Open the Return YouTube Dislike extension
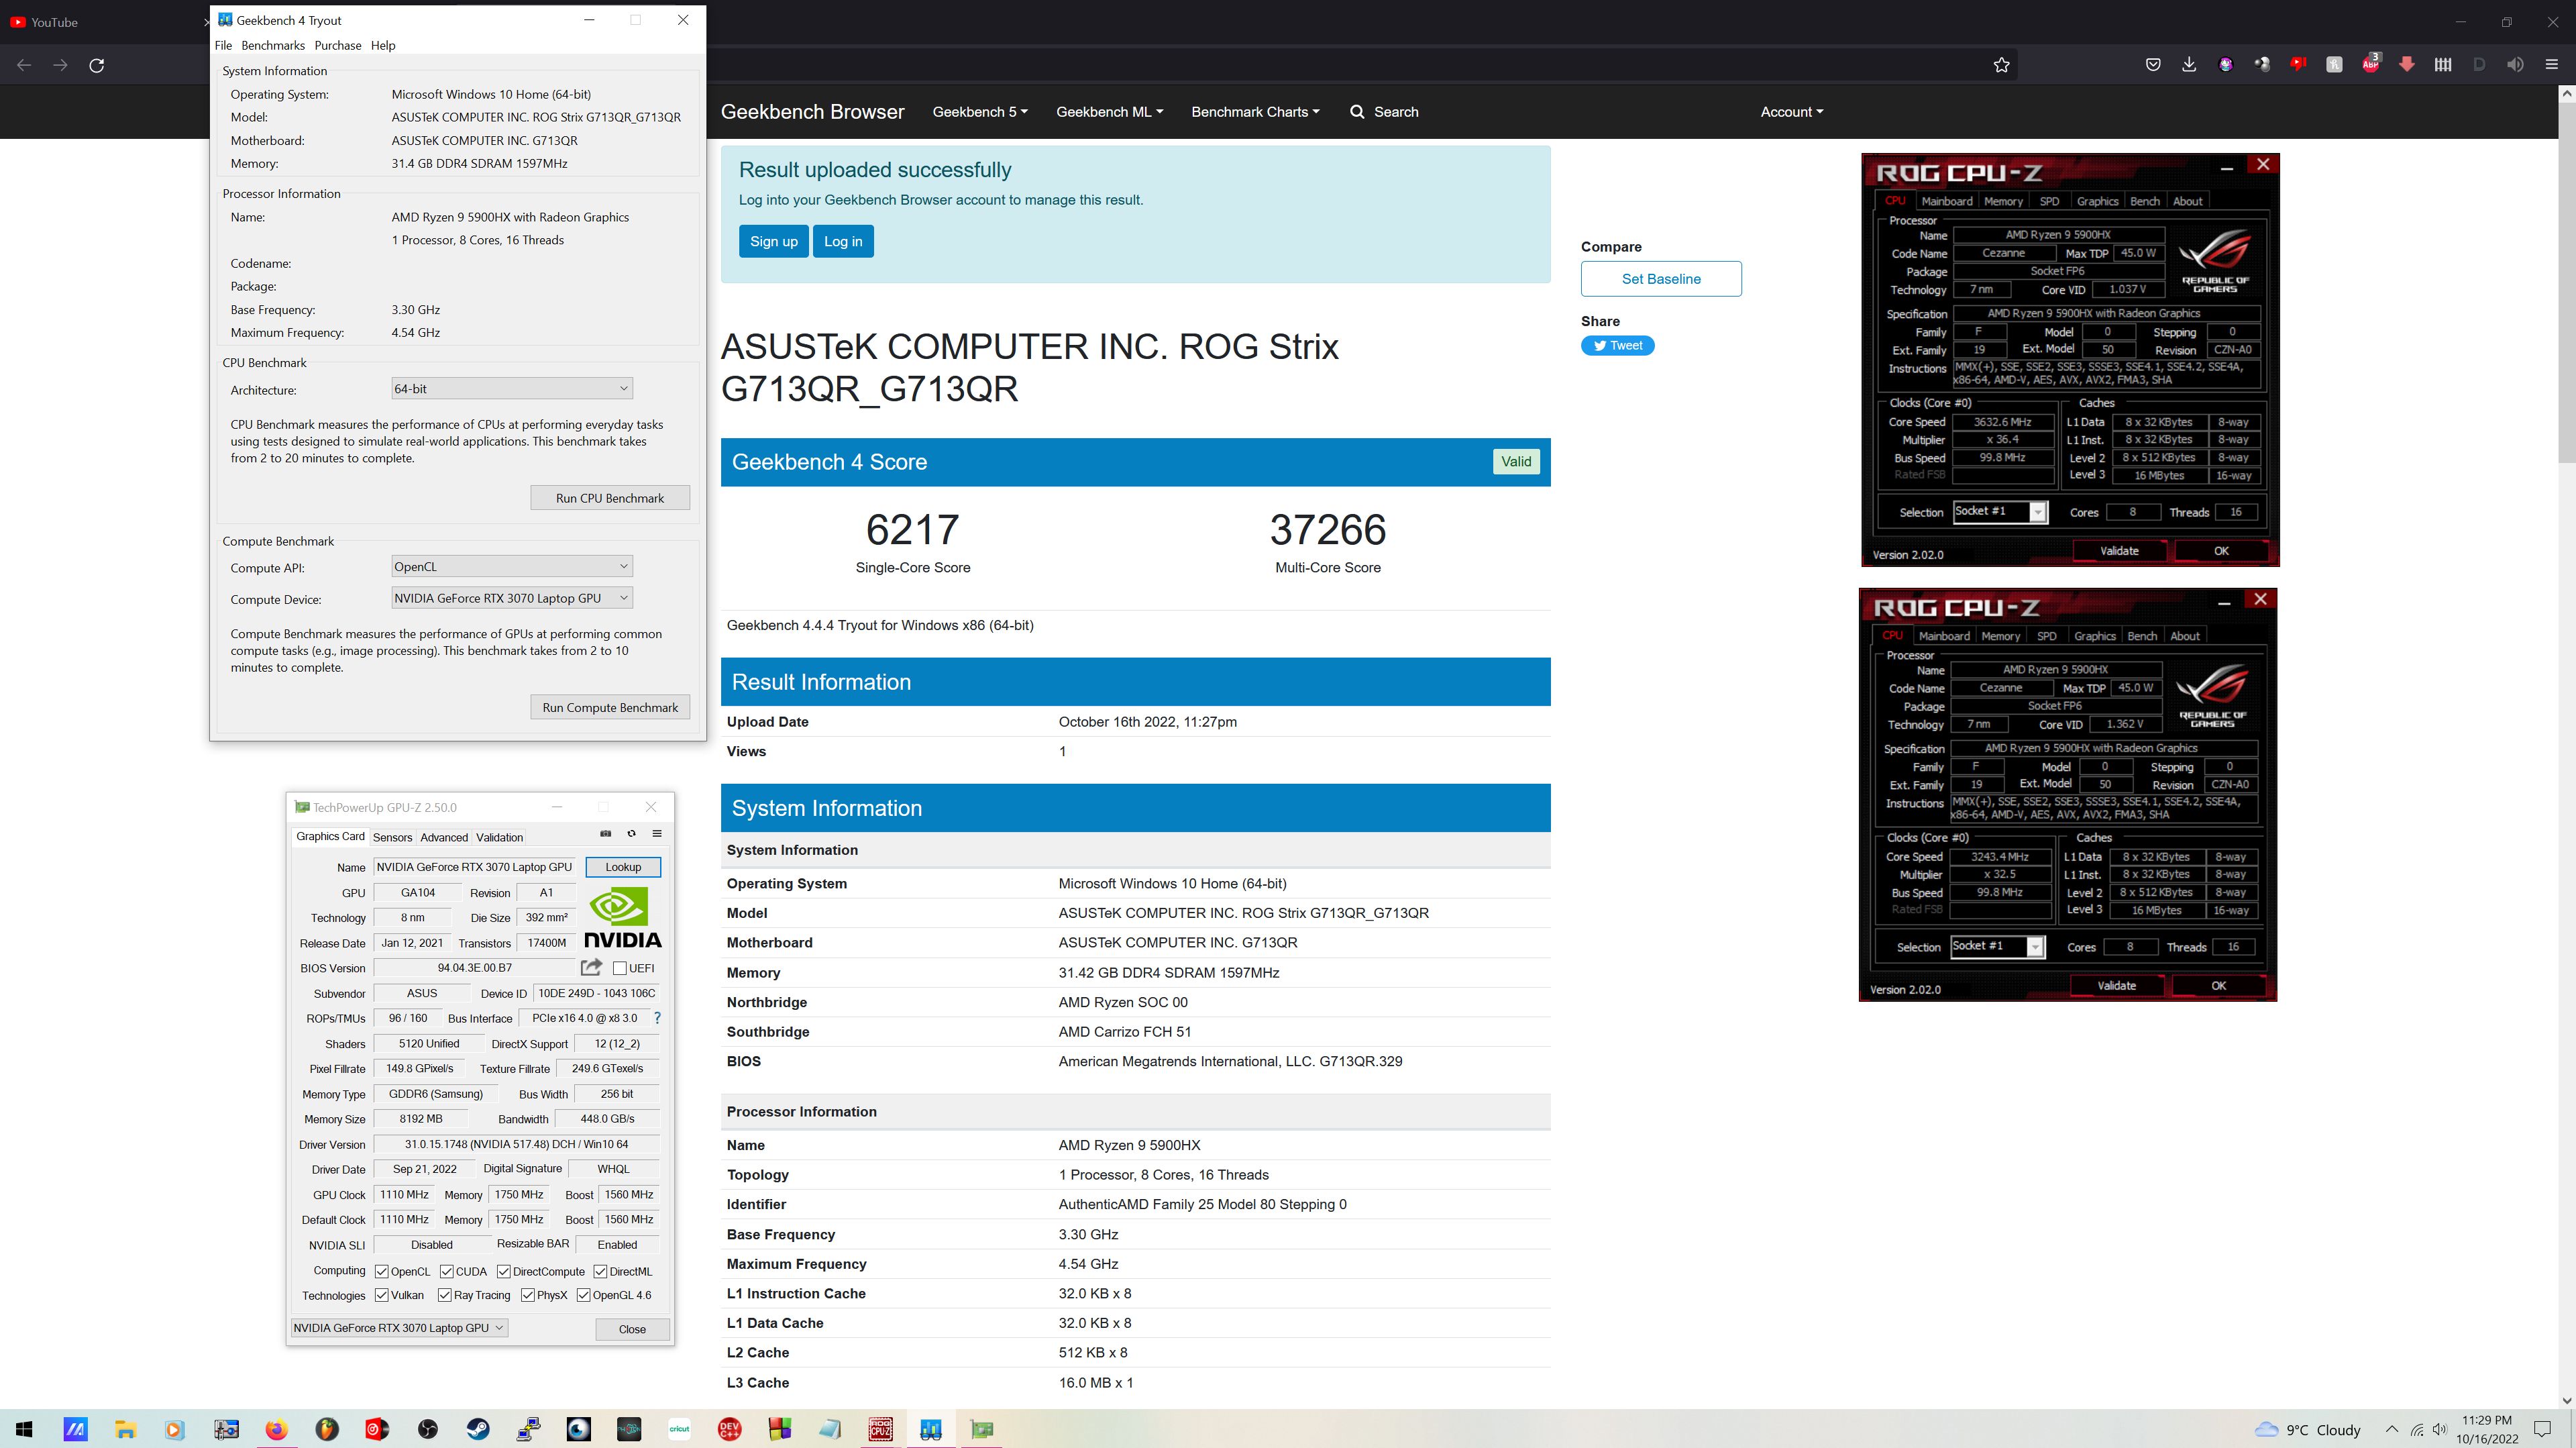 point(2298,65)
